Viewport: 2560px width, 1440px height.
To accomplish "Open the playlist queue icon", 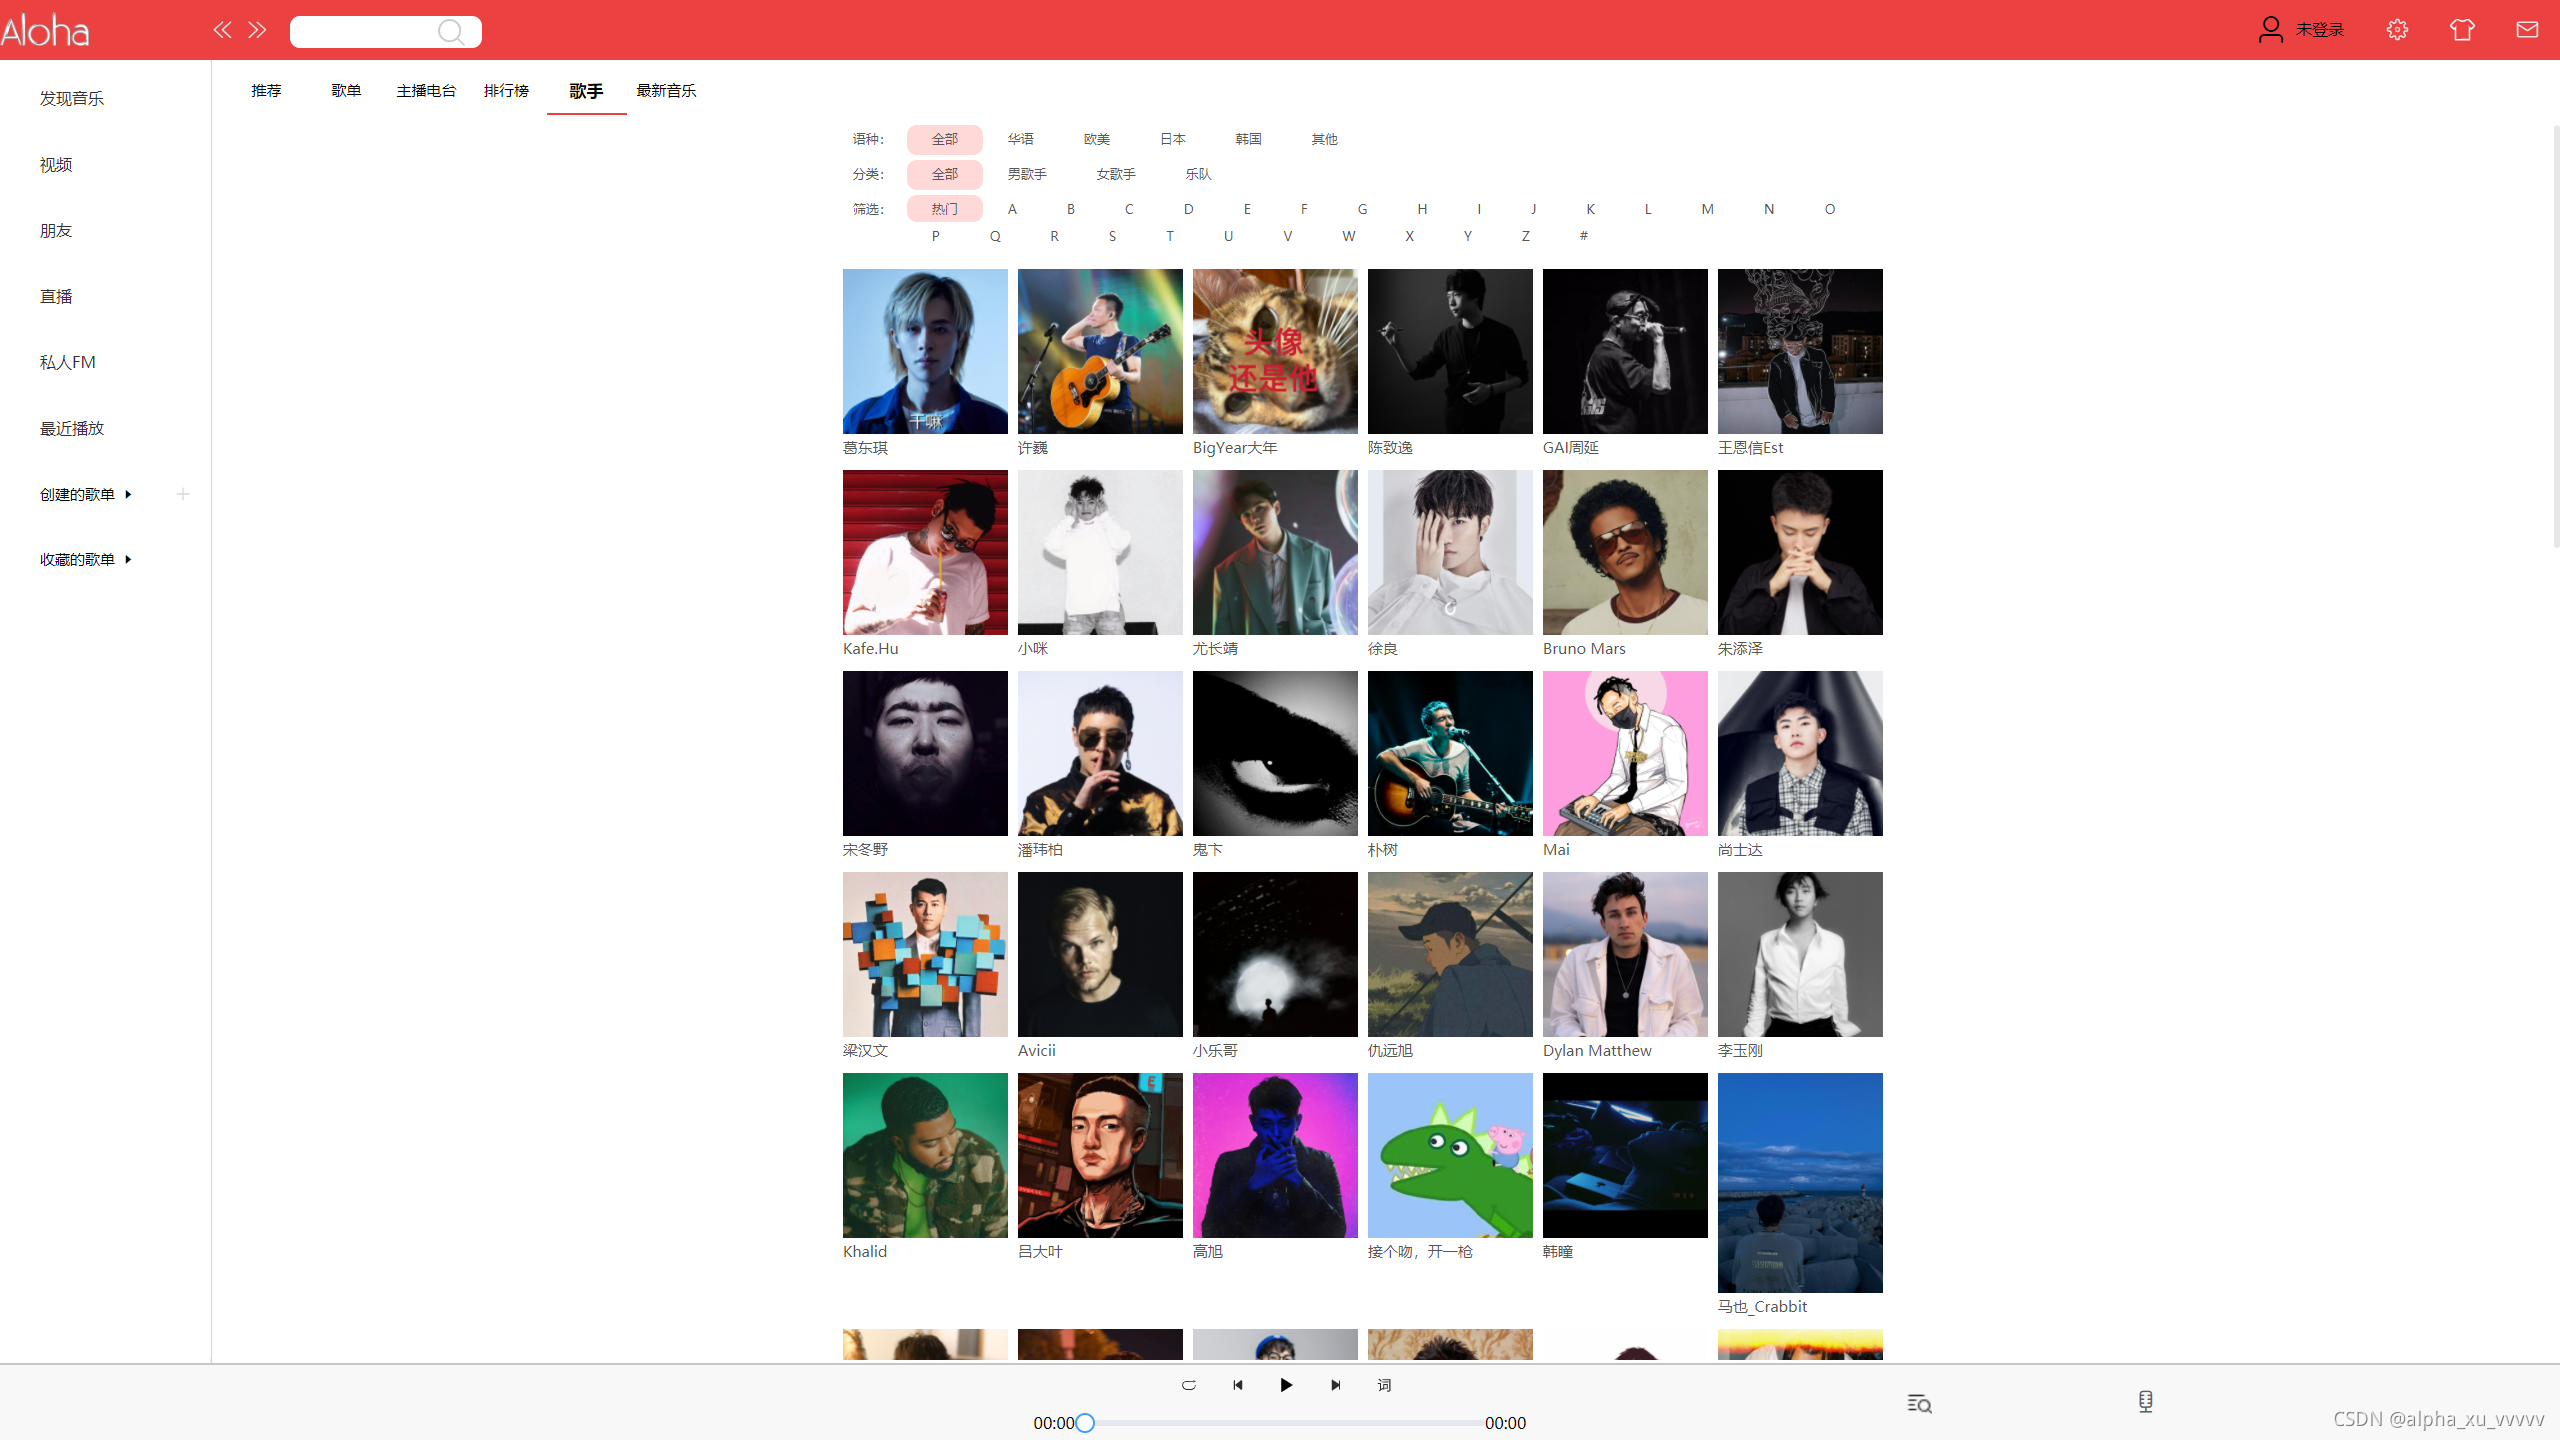I will coord(1919,1404).
